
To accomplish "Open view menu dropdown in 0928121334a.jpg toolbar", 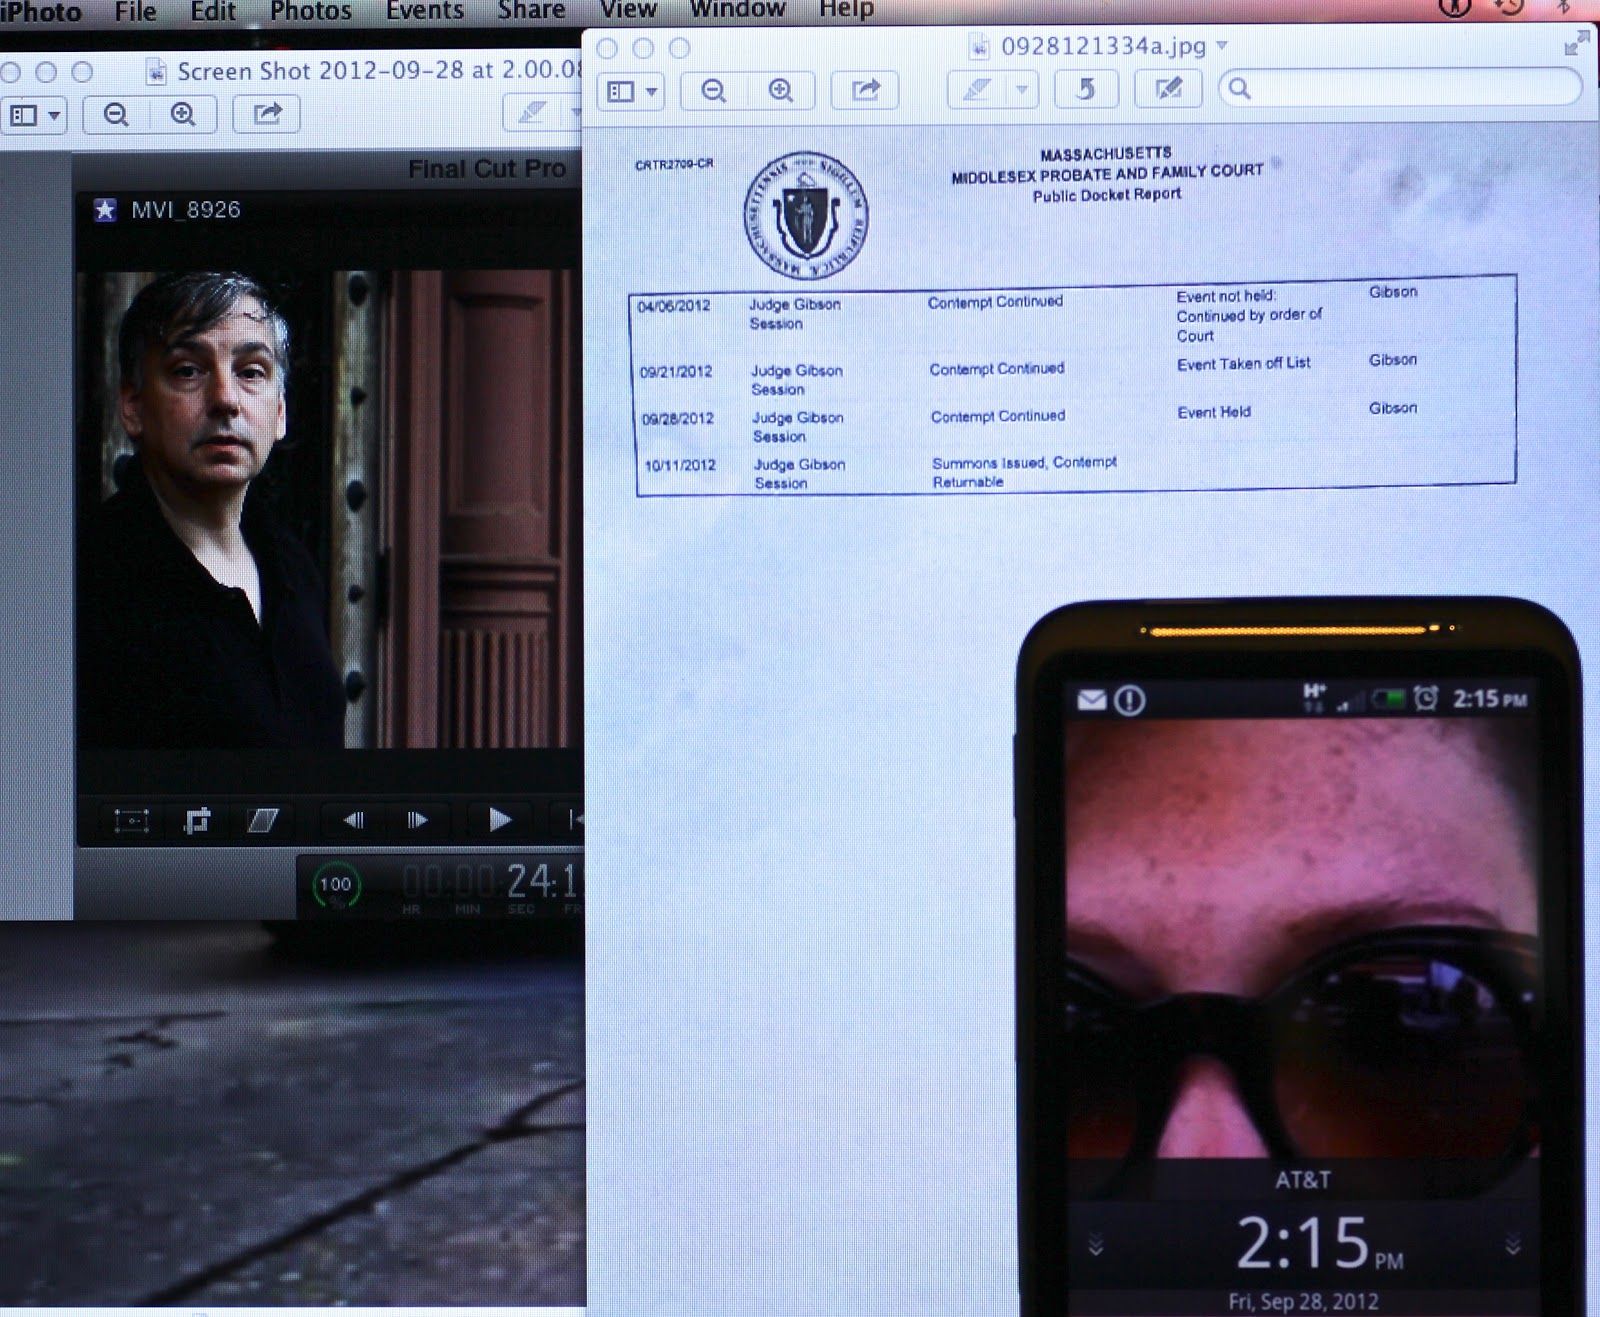I will [x=632, y=92].
